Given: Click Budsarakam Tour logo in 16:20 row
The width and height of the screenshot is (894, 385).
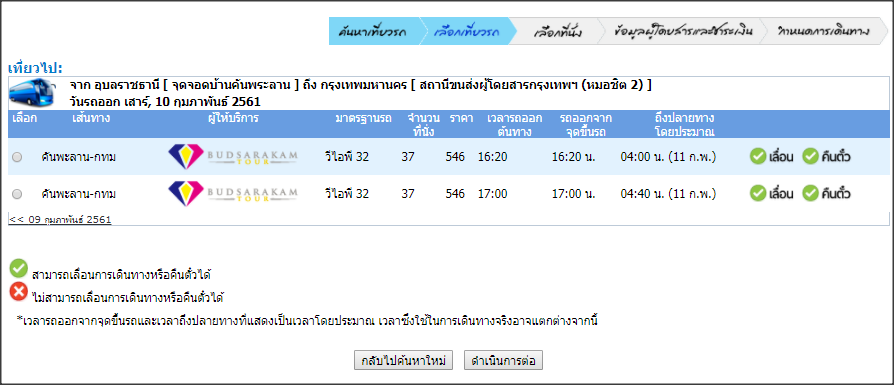Looking at the screenshot, I should [x=233, y=156].
